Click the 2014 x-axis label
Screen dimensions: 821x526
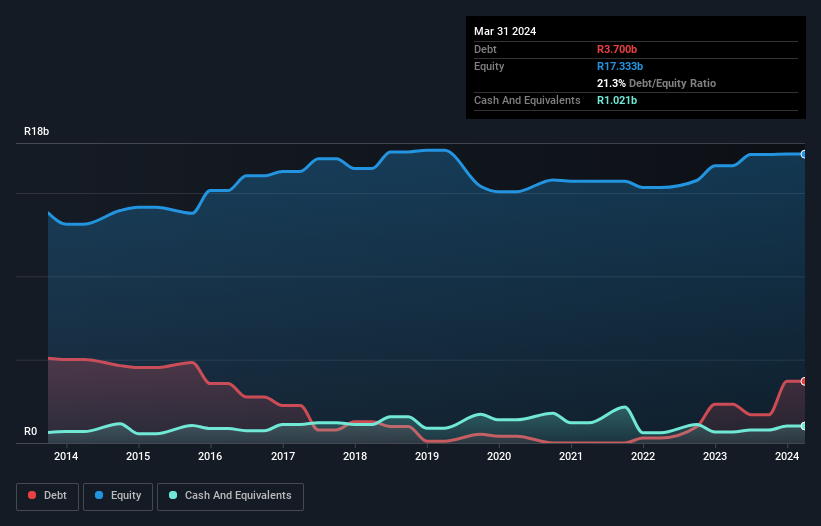(x=66, y=456)
